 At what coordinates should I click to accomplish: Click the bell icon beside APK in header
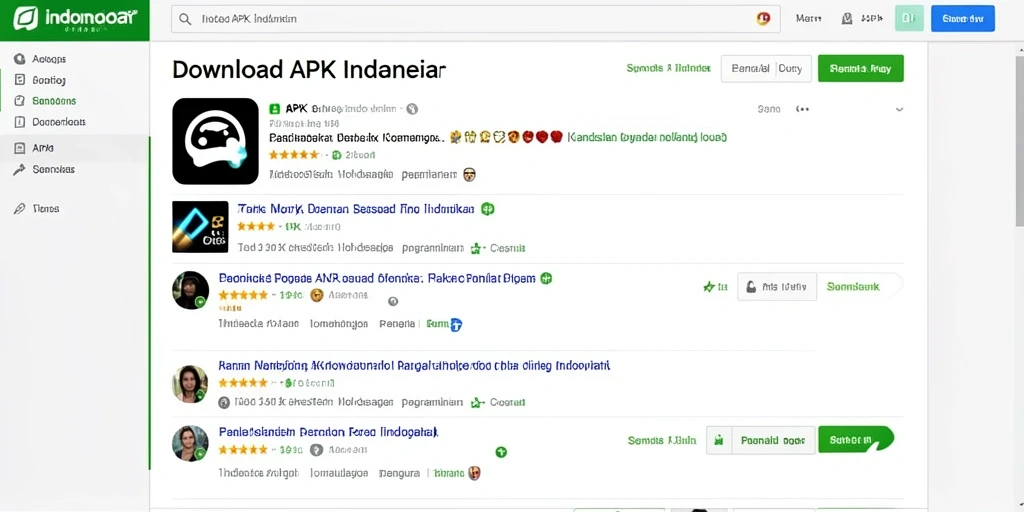847,19
